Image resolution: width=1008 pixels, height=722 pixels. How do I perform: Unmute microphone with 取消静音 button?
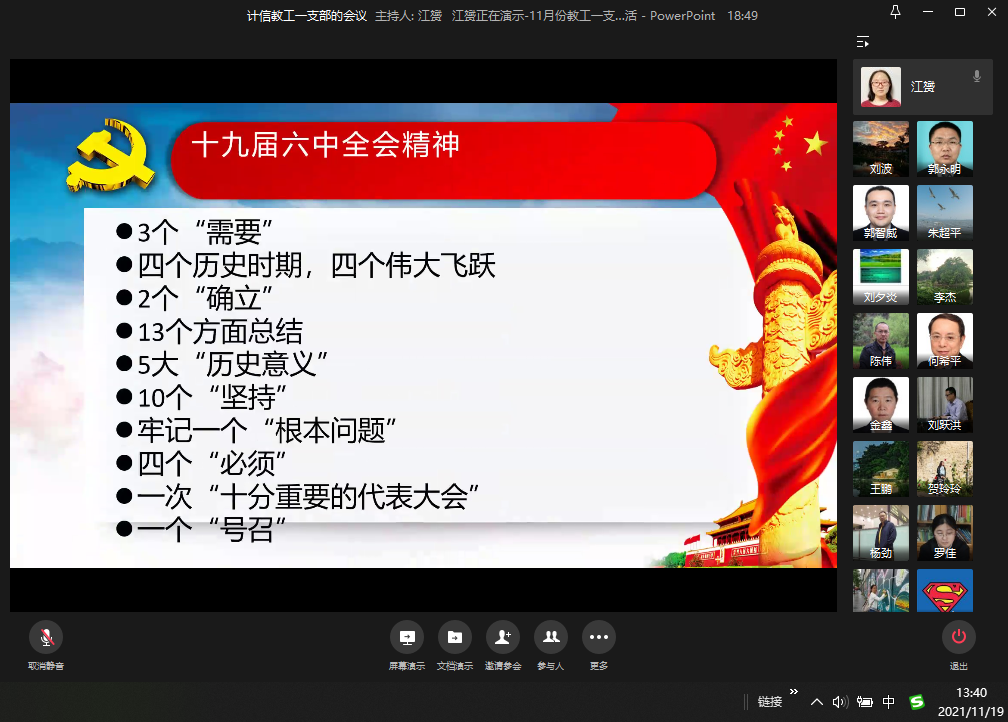coord(46,637)
